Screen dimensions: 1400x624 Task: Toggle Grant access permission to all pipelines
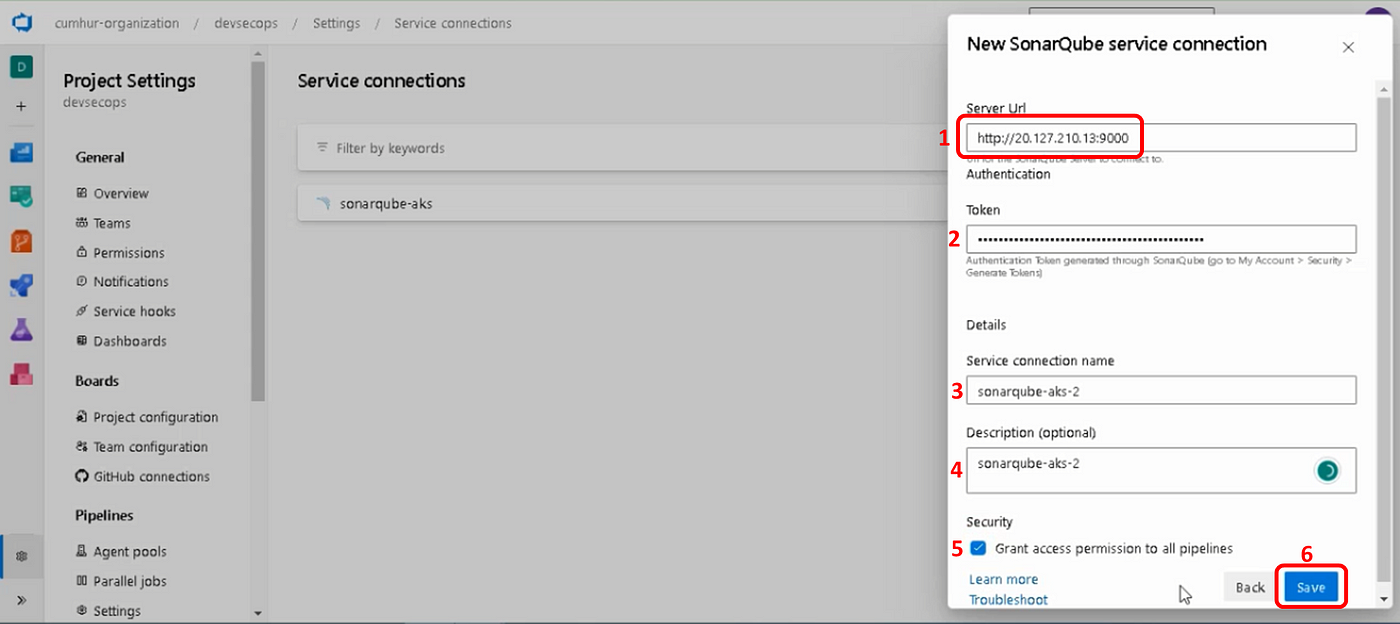pos(978,548)
